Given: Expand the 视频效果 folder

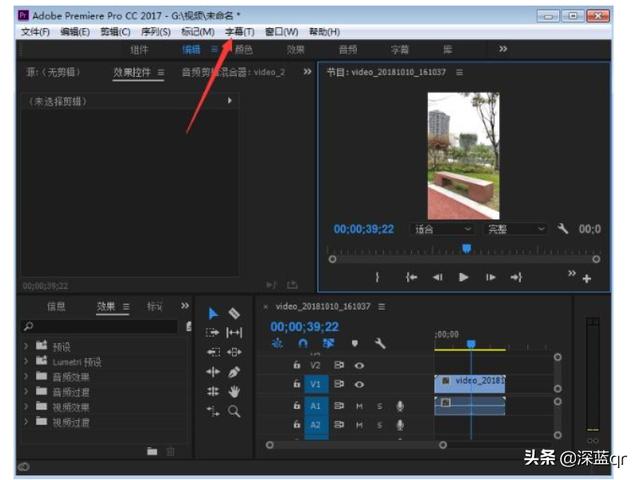Looking at the screenshot, I should (26, 407).
